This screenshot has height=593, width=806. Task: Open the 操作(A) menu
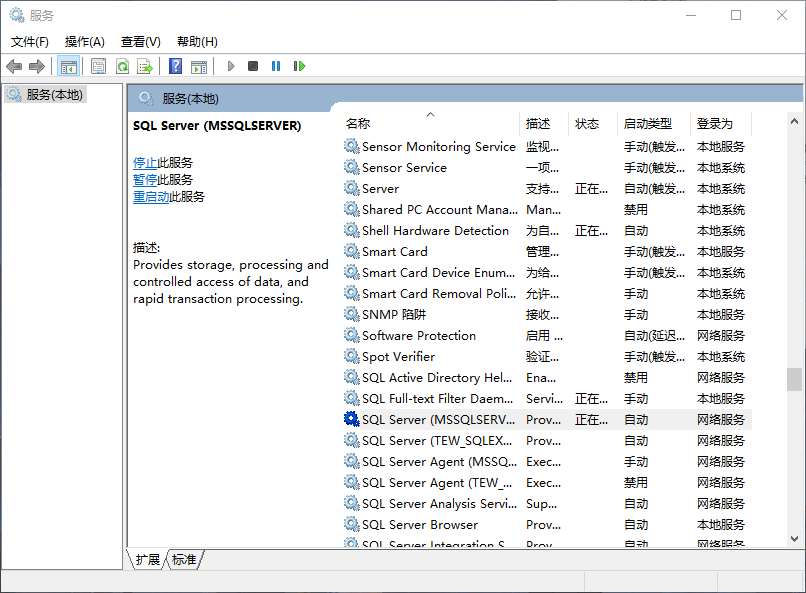tap(84, 41)
